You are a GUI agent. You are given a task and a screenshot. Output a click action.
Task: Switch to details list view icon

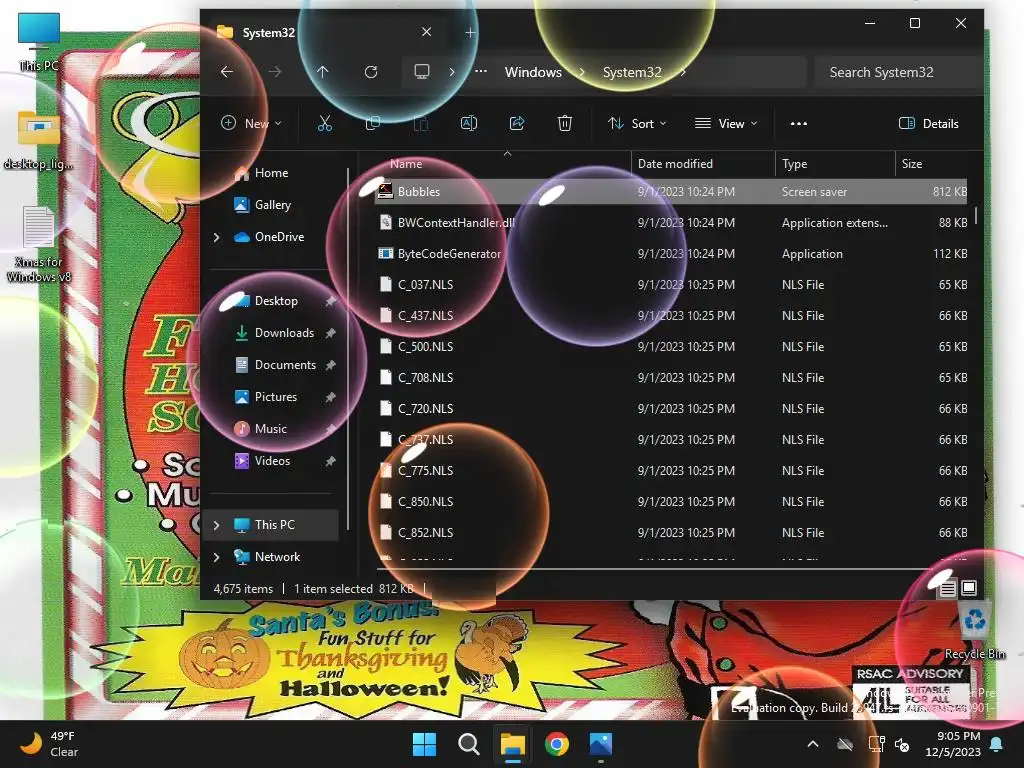948,588
